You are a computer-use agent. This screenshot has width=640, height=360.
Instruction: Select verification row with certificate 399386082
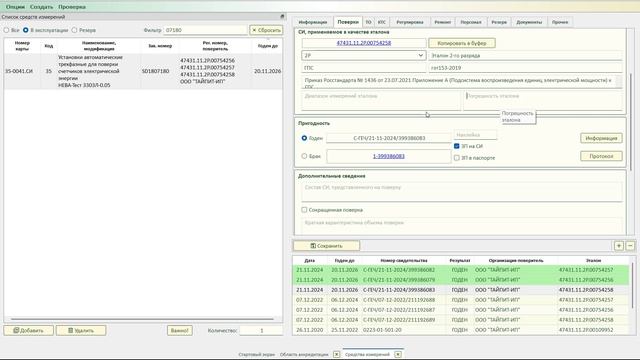pos(461,270)
